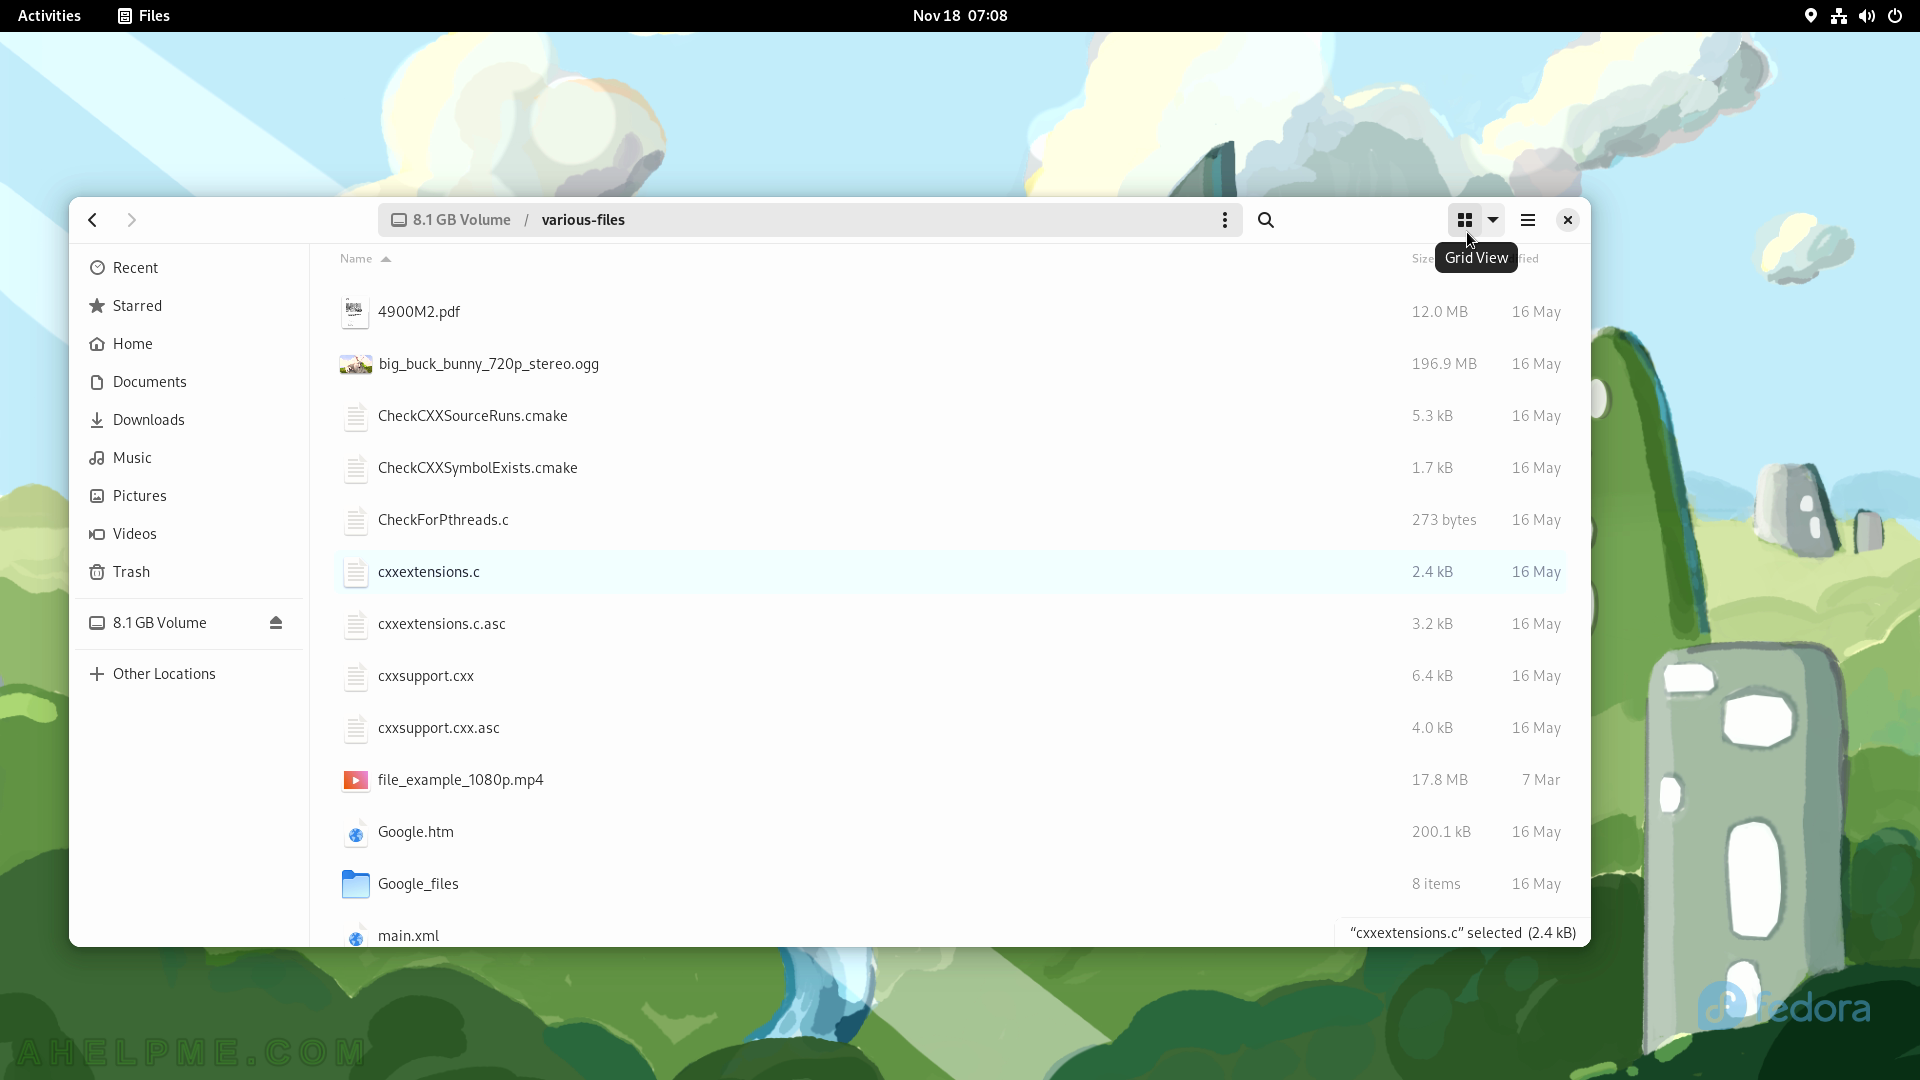Go to Home folder
This screenshot has width=1920, height=1080.
pyautogui.click(x=190, y=344)
